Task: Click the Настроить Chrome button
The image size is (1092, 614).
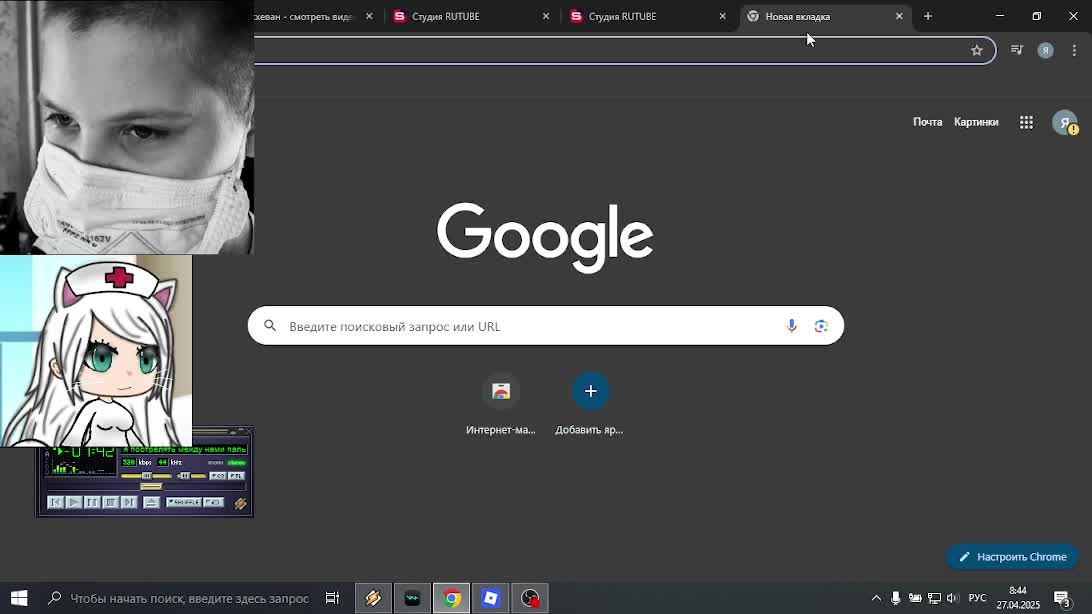Action: coord(1013,557)
